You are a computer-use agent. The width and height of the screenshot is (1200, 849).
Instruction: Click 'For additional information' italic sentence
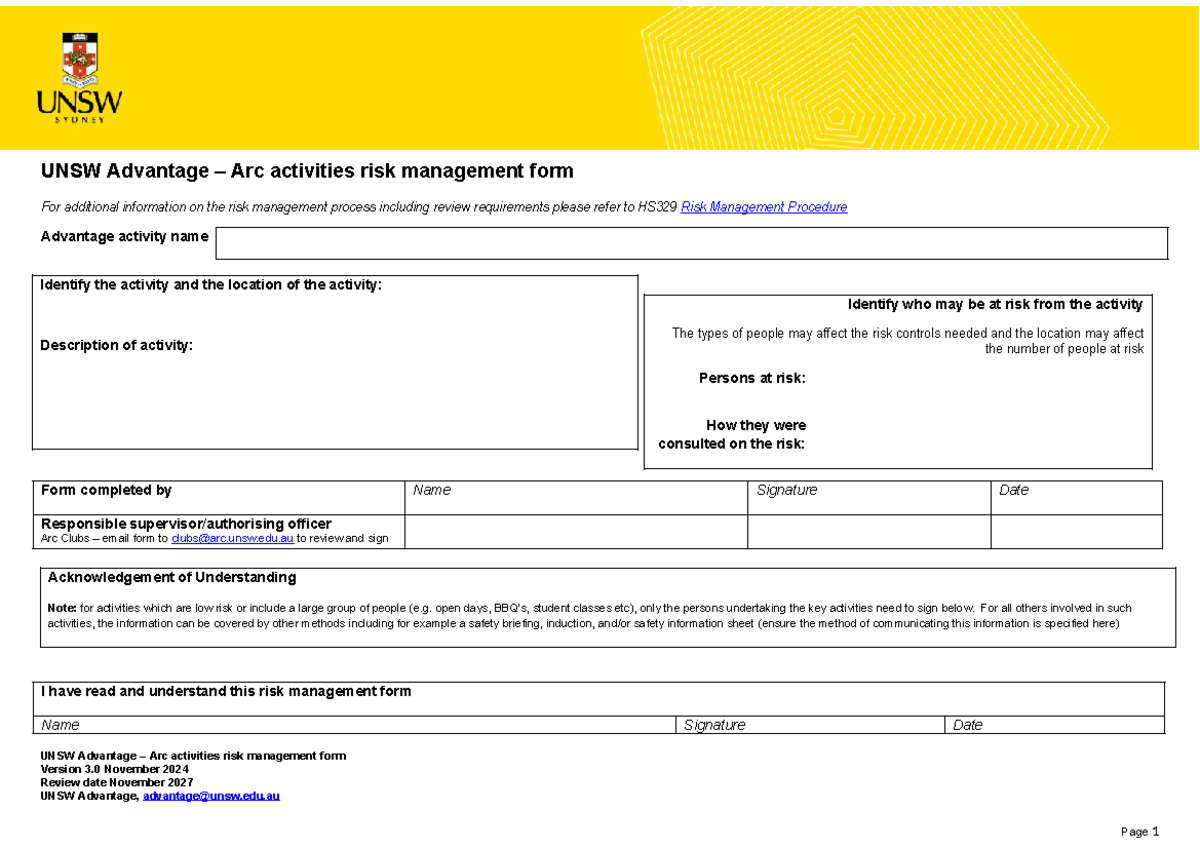(444, 207)
